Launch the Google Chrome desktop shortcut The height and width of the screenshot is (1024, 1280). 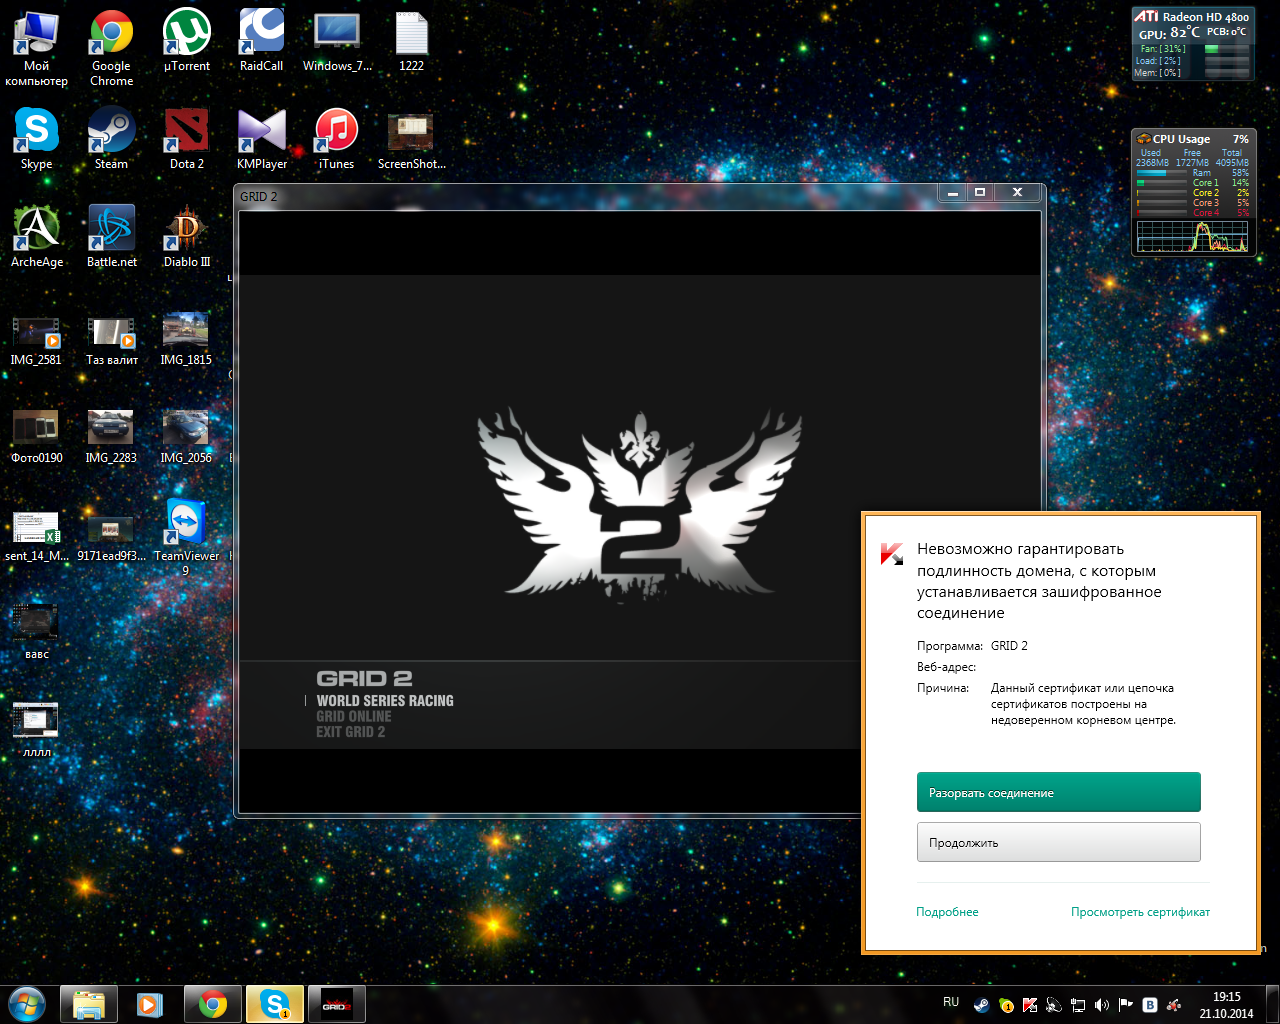pyautogui.click(x=111, y=48)
